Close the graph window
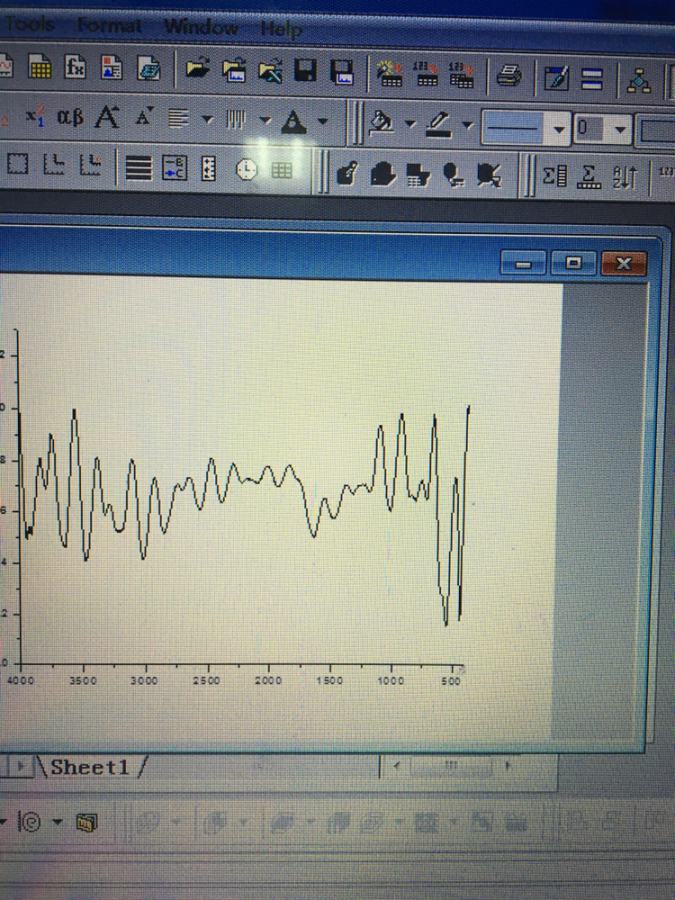This screenshot has width=675, height=900. 623,263
